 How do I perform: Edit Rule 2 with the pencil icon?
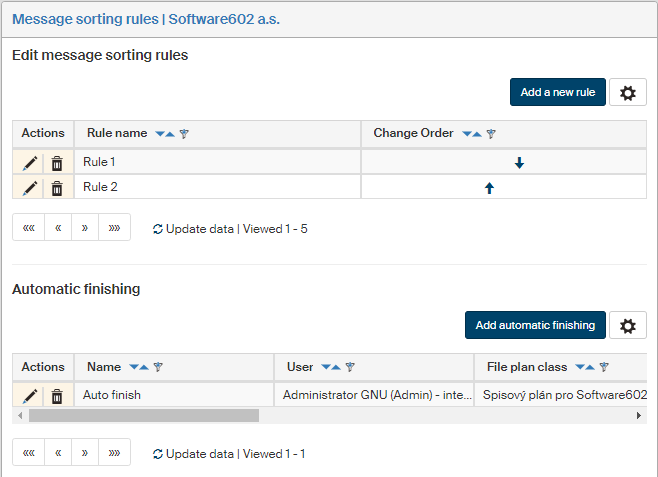(x=30, y=188)
